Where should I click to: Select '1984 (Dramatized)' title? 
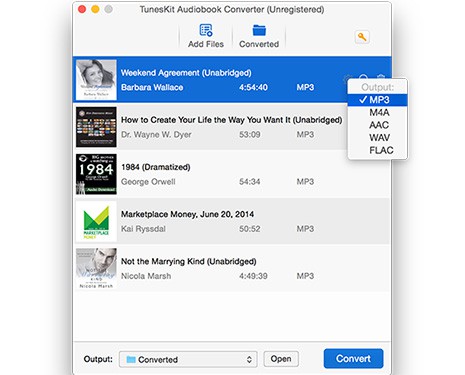point(156,167)
